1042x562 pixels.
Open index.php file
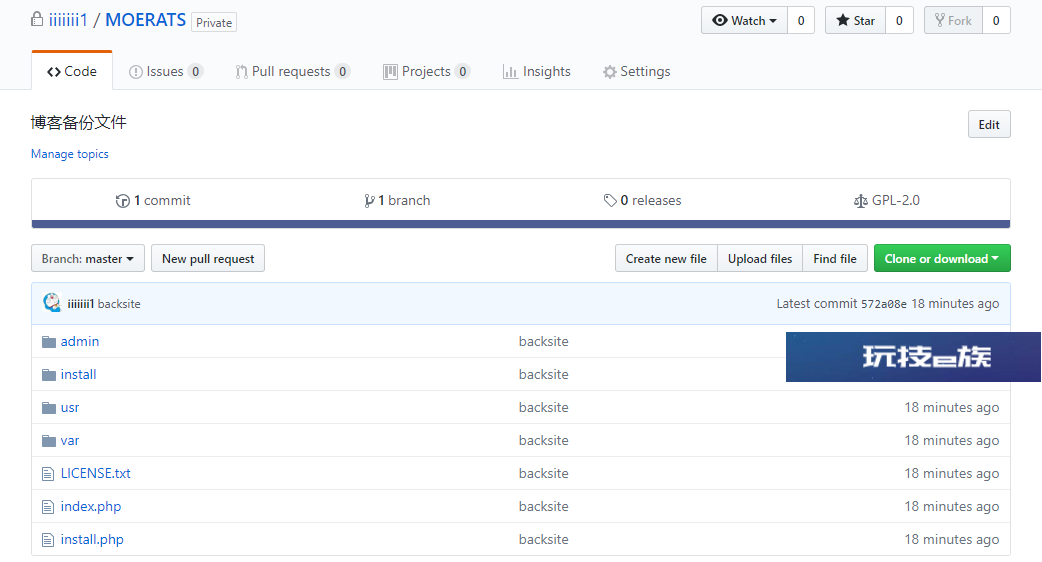(x=91, y=507)
